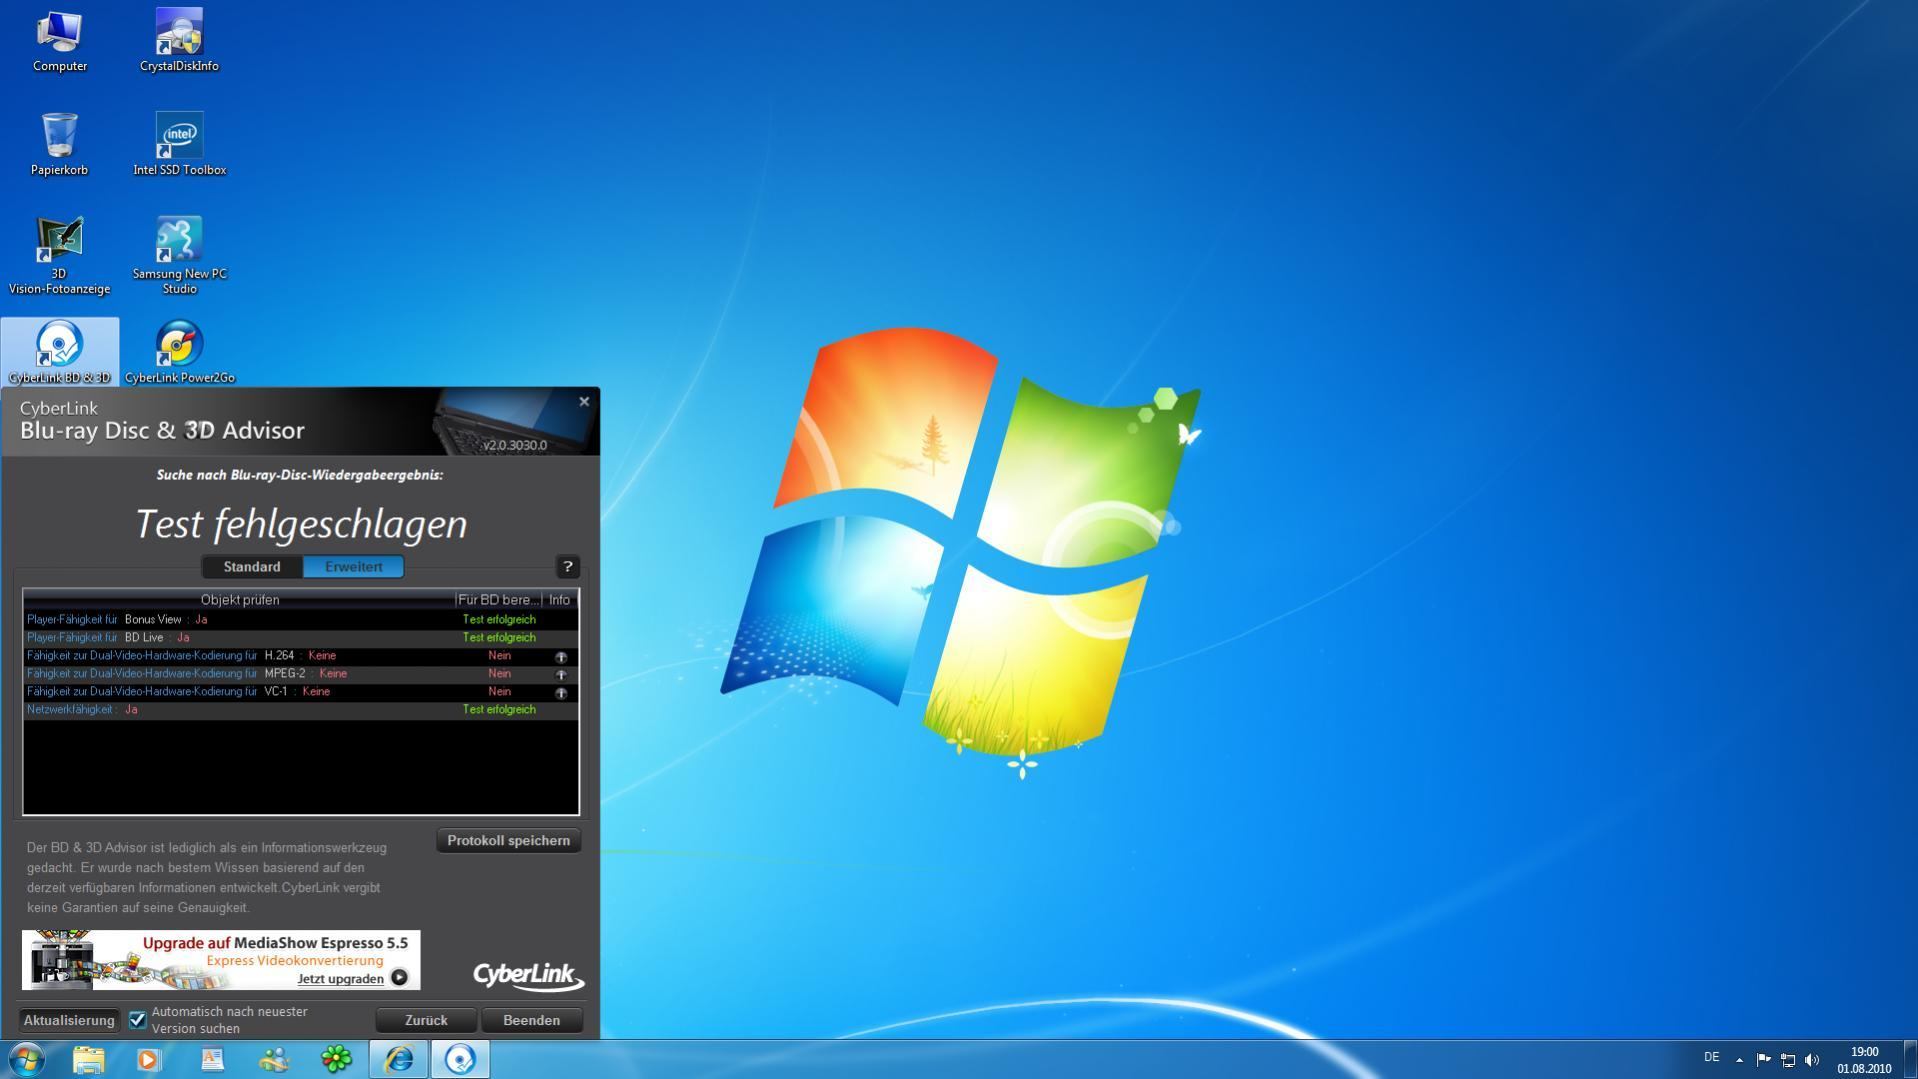Launch Intel SSD Toolbox shortcut
The width and height of the screenshot is (1918, 1079).
[179, 145]
